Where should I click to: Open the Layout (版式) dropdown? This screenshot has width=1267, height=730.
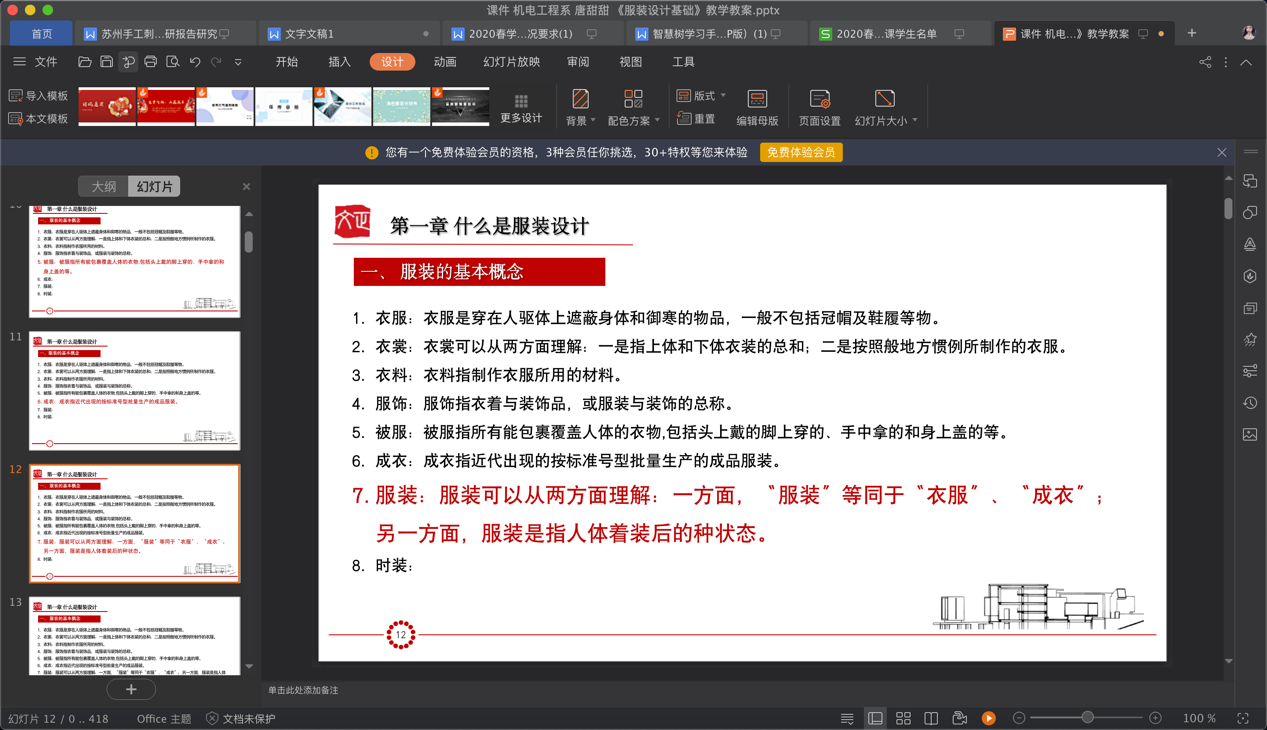coord(702,96)
